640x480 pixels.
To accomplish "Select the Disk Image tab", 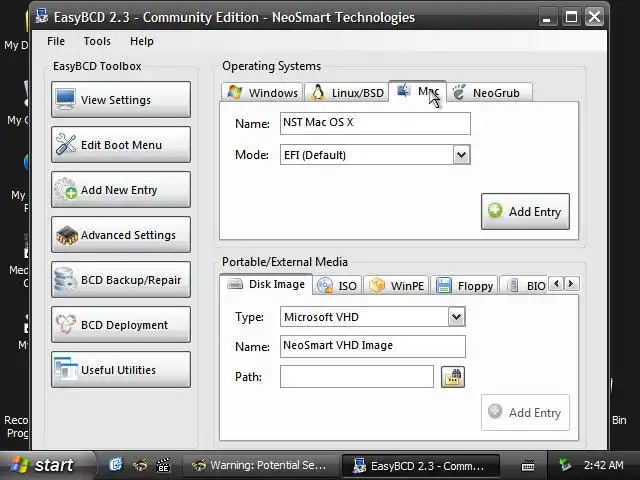I will pos(266,284).
